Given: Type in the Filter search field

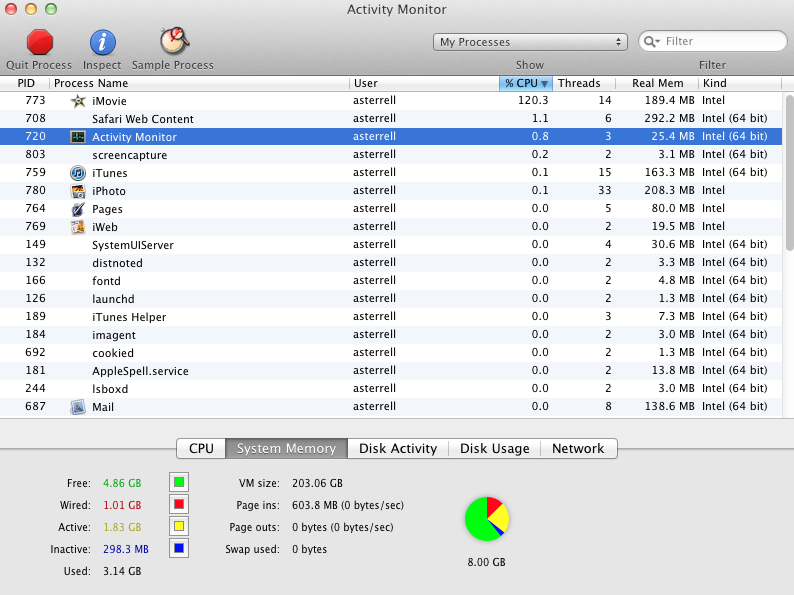Looking at the screenshot, I should [x=713, y=41].
